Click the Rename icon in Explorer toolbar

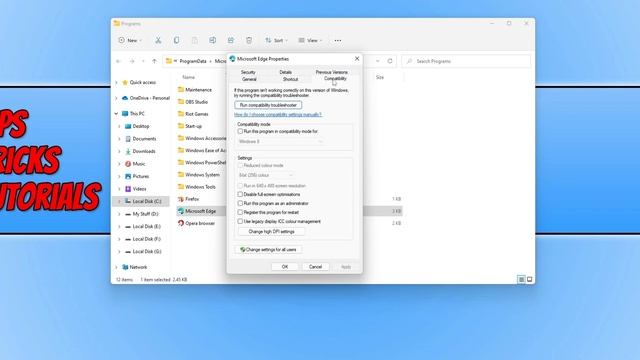pyautogui.click(x=213, y=40)
